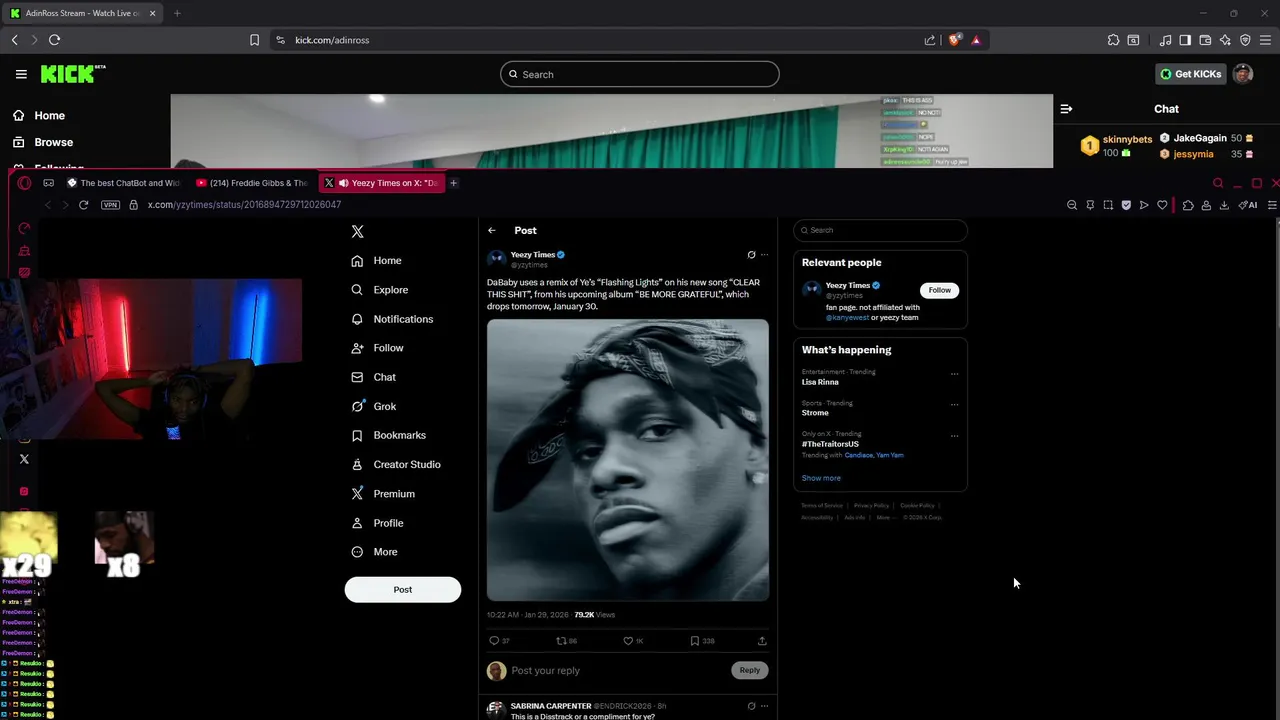Open Grok explain icon on post

[751, 255]
